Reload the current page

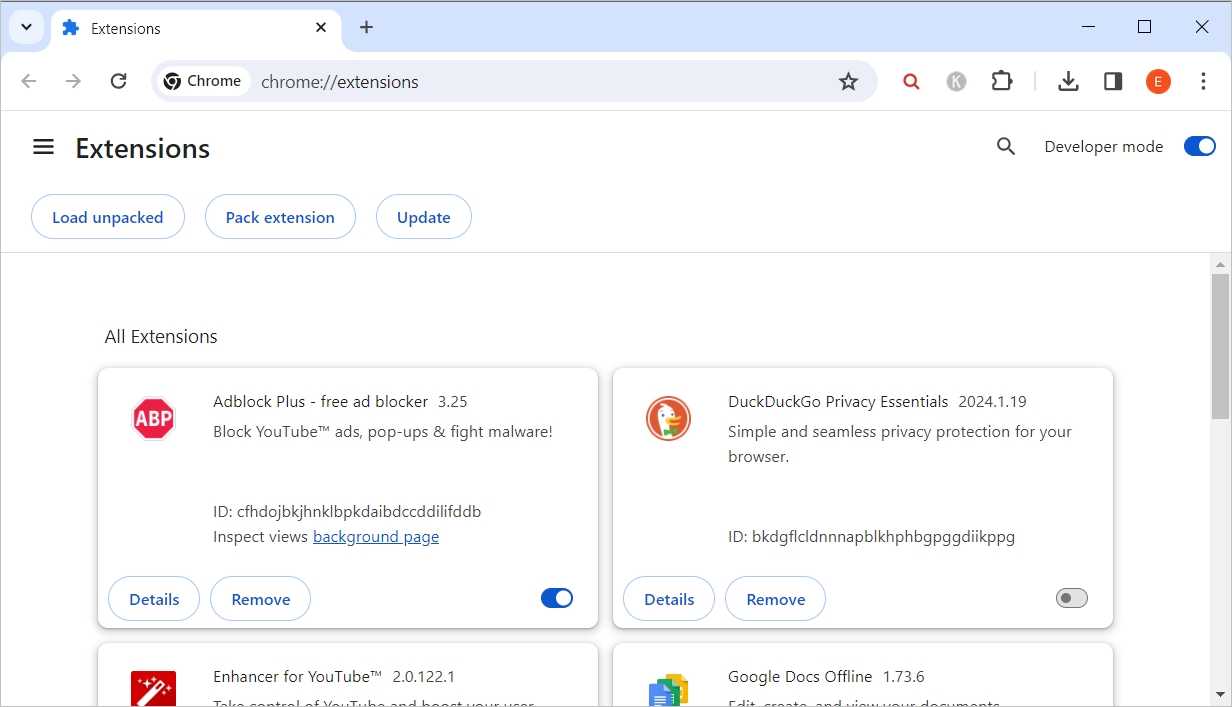point(118,81)
